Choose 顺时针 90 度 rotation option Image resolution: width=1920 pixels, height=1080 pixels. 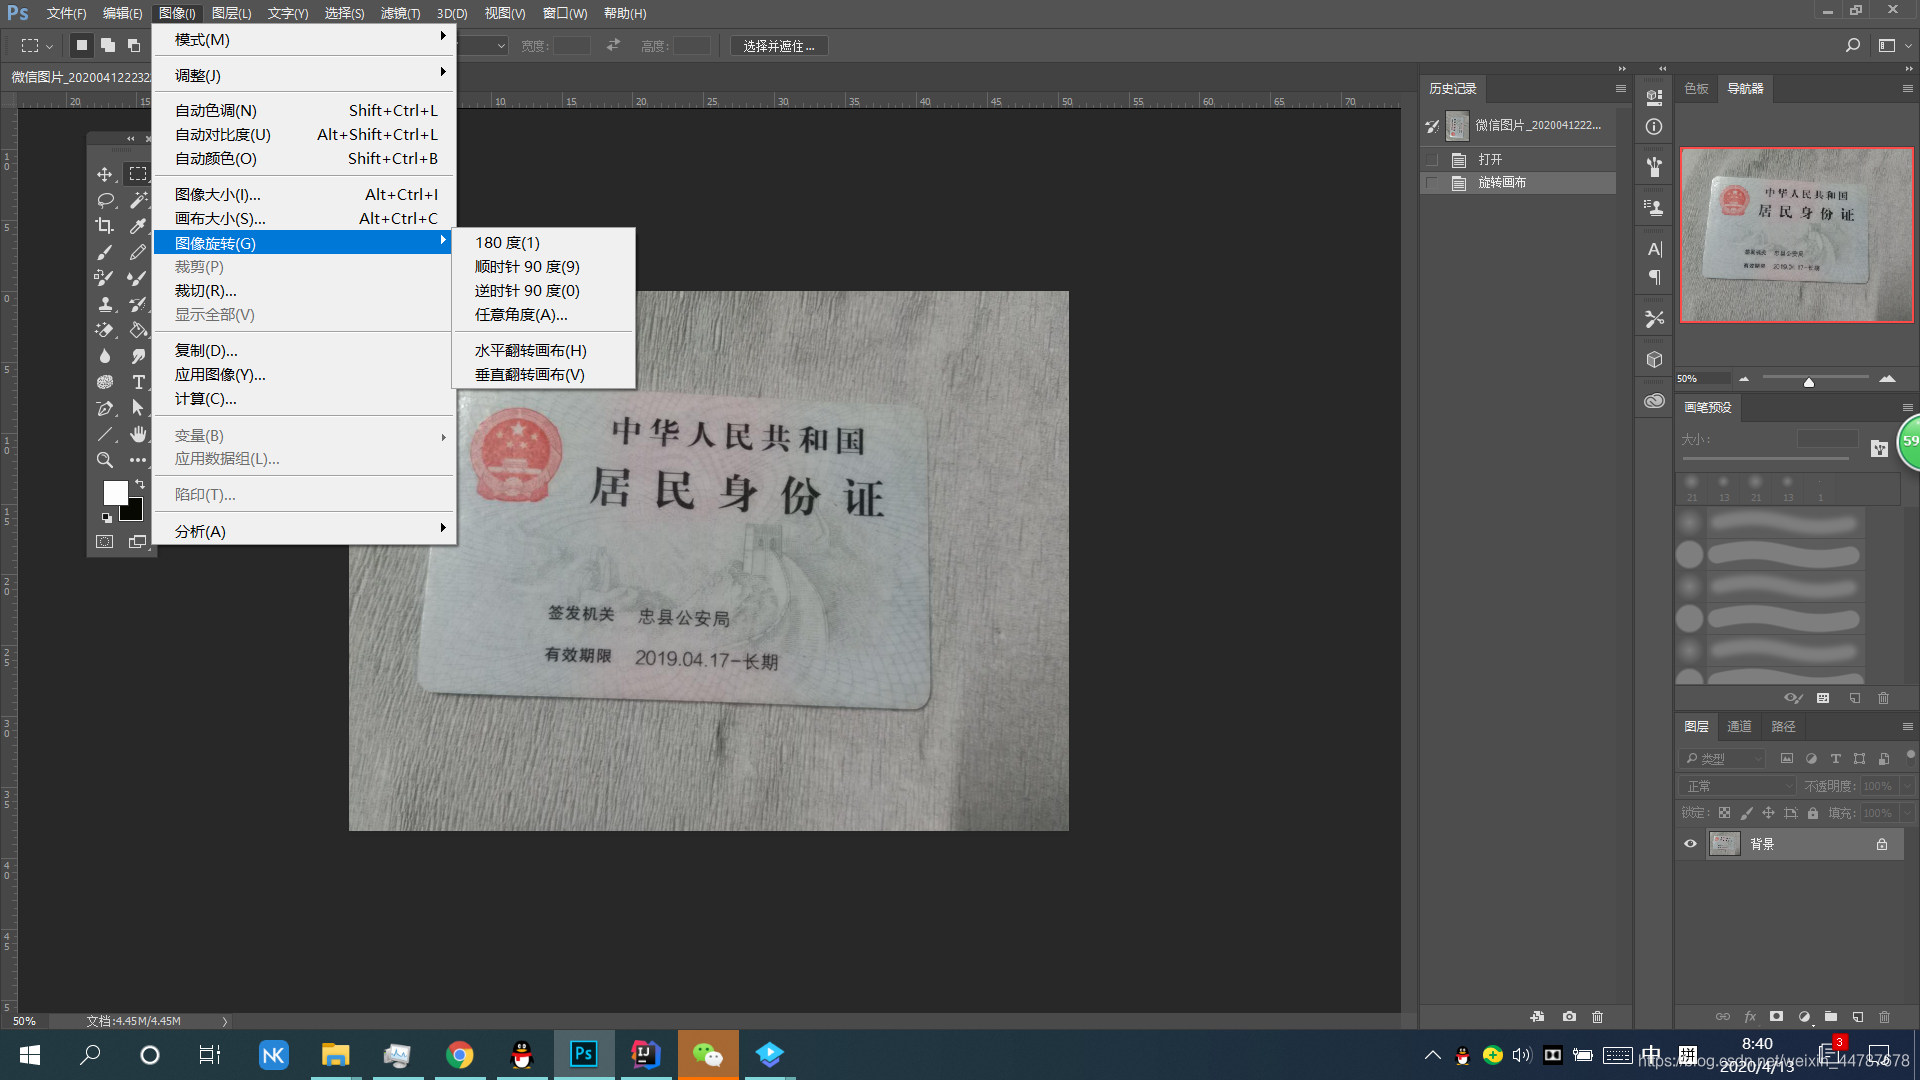[527, 267]
